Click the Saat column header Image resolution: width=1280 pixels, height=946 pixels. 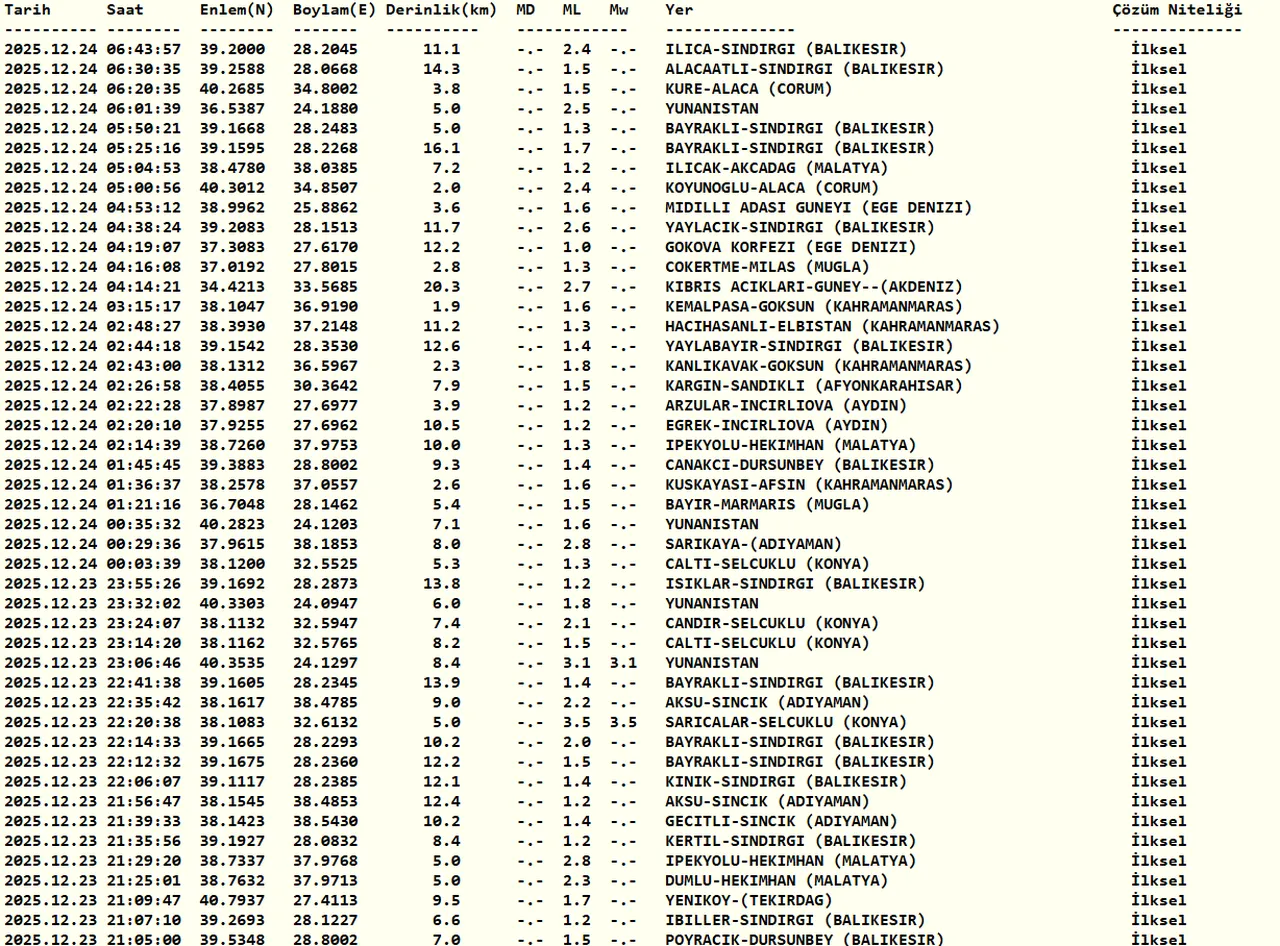125,10
